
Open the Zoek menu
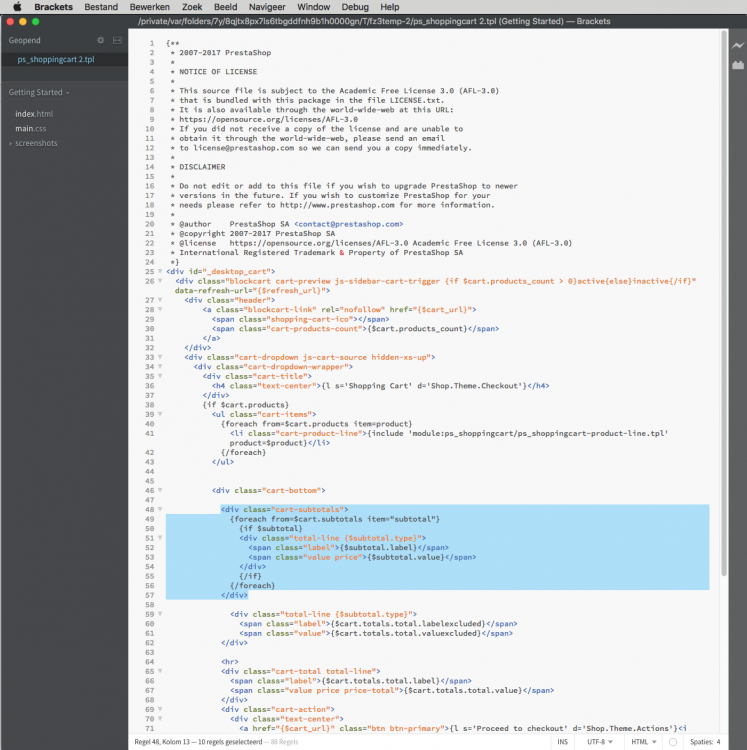pyautogui.click(x=192, y=7)
